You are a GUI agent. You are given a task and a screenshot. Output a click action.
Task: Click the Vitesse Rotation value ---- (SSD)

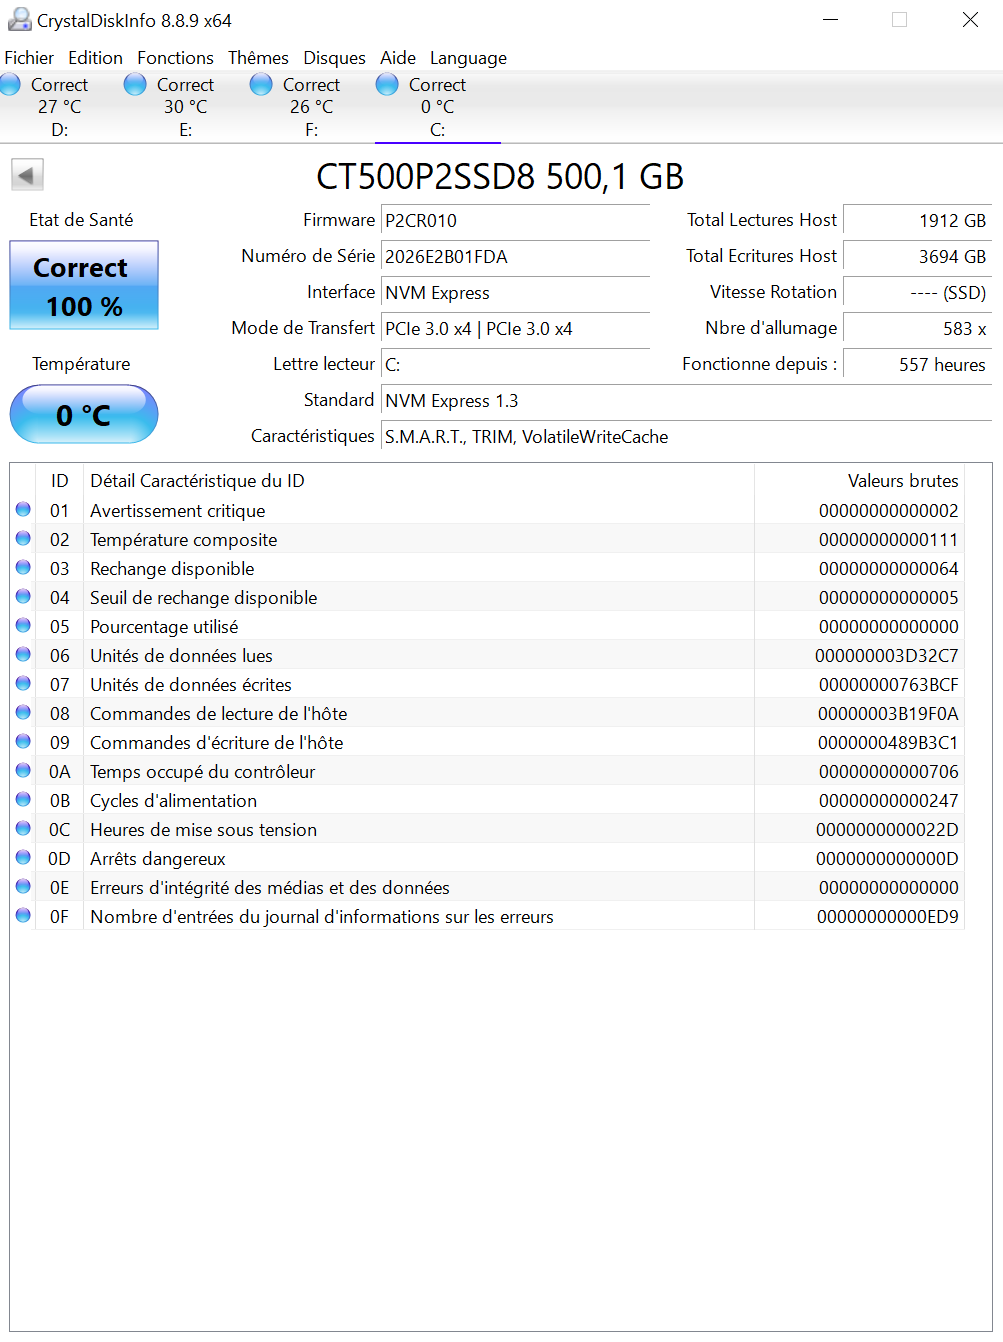(x=918, y=293)
